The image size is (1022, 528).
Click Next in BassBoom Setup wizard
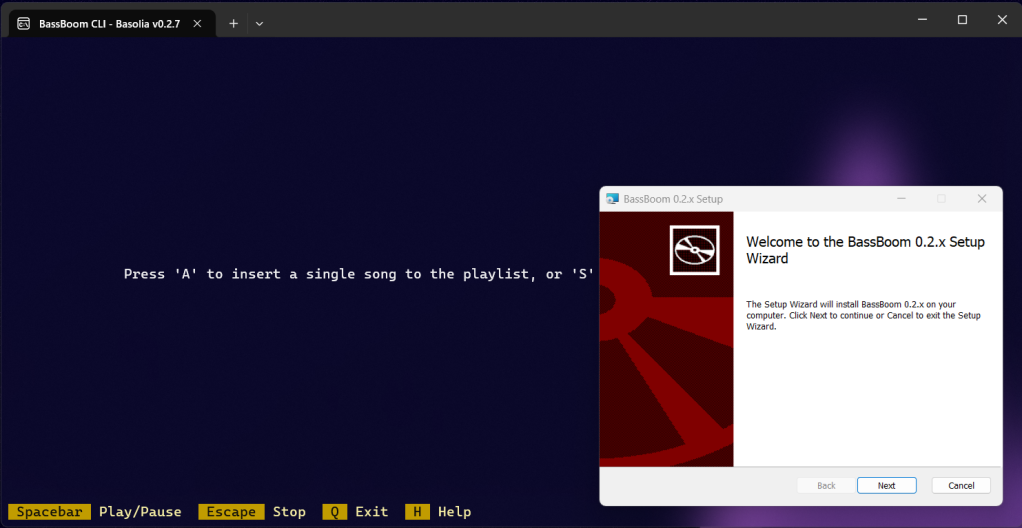click(886, 486)
